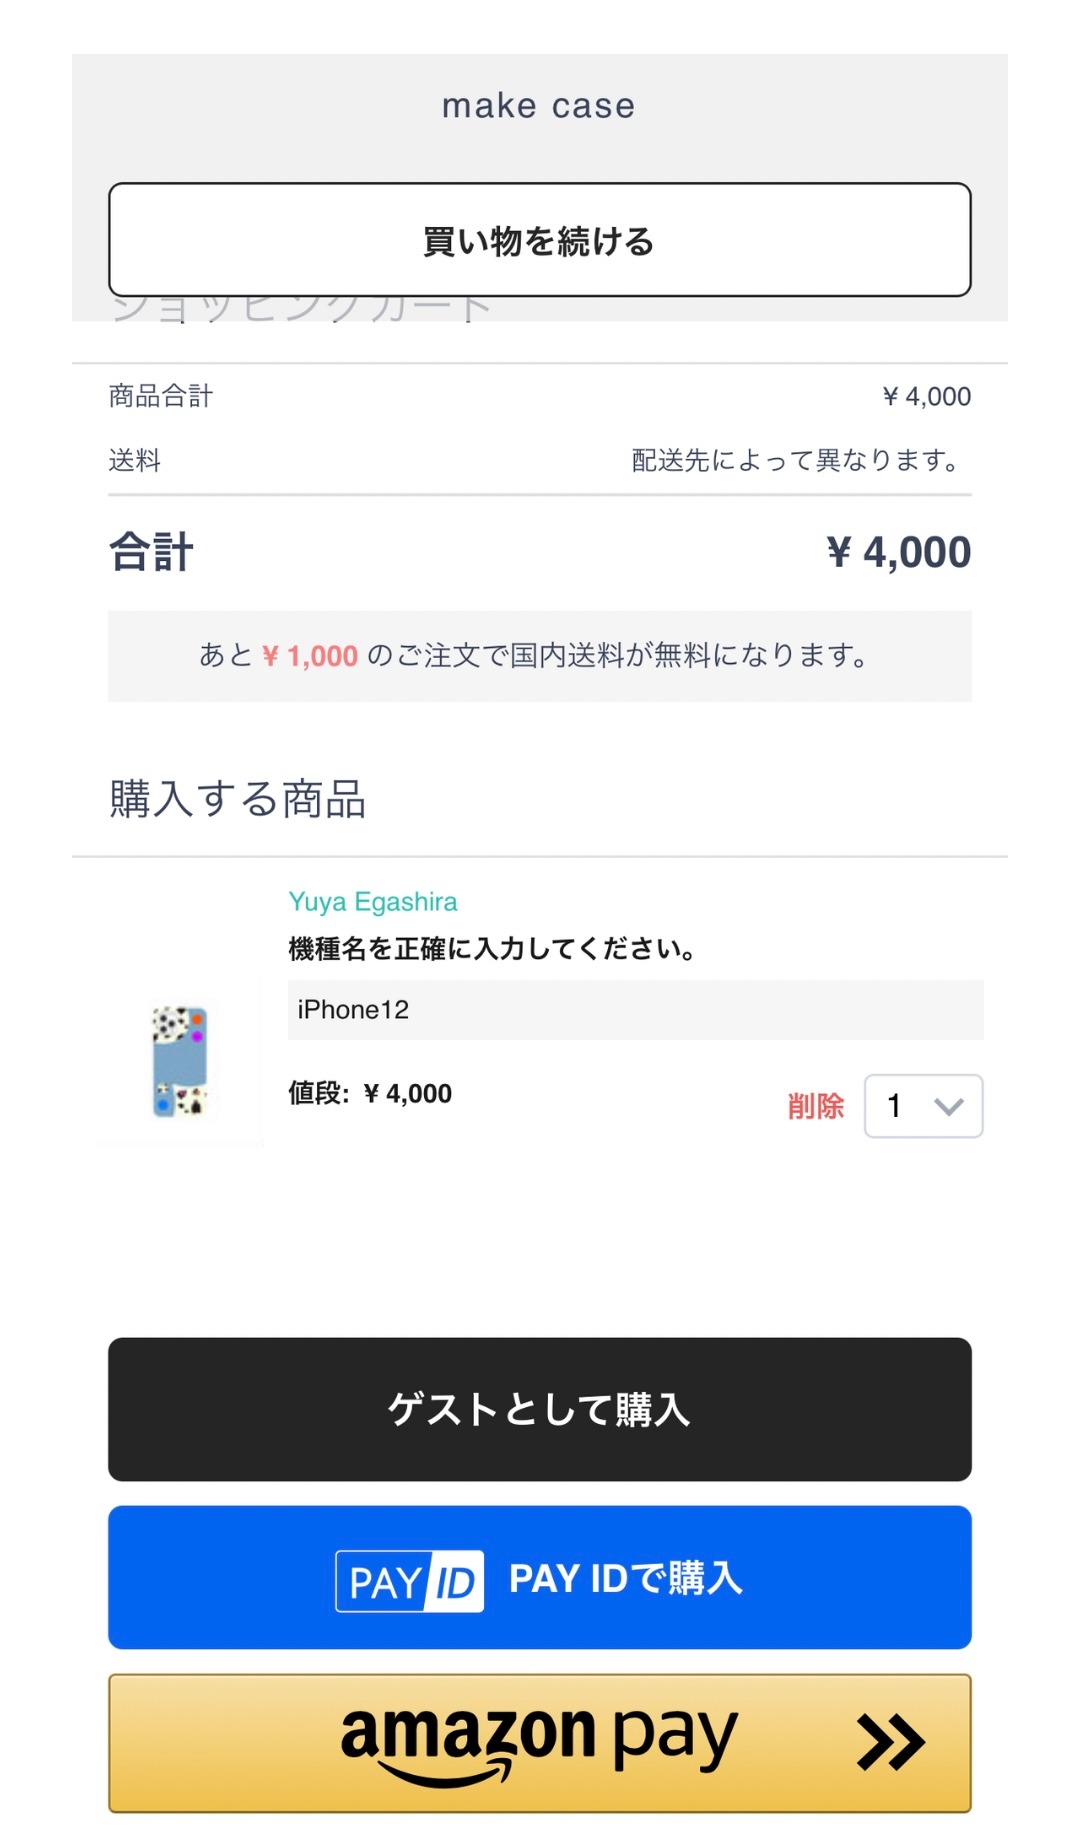Viewport: 1080px width, 1833px height.
Task: Click the 値段: ¥4,000 item price label
Action: pos(370,1093)
